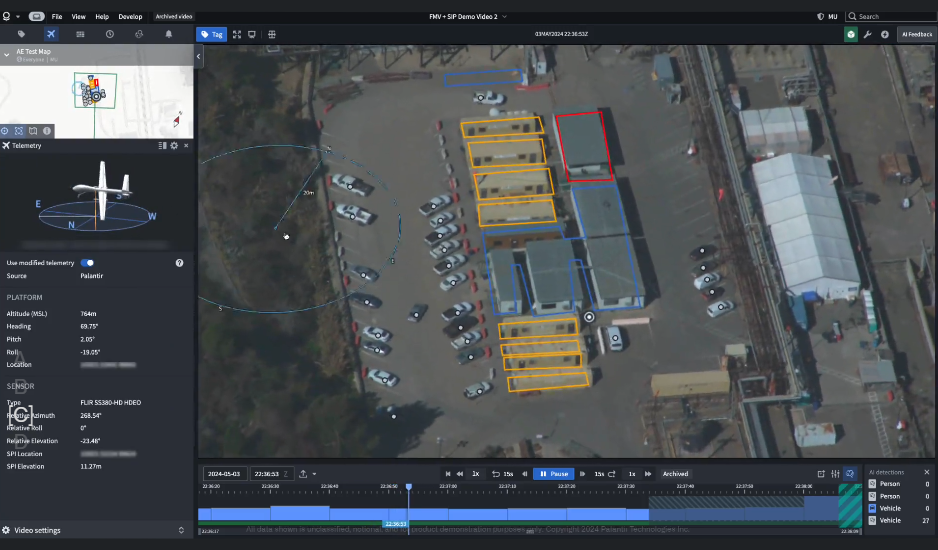Close the AI detections panel

point(927,472)
